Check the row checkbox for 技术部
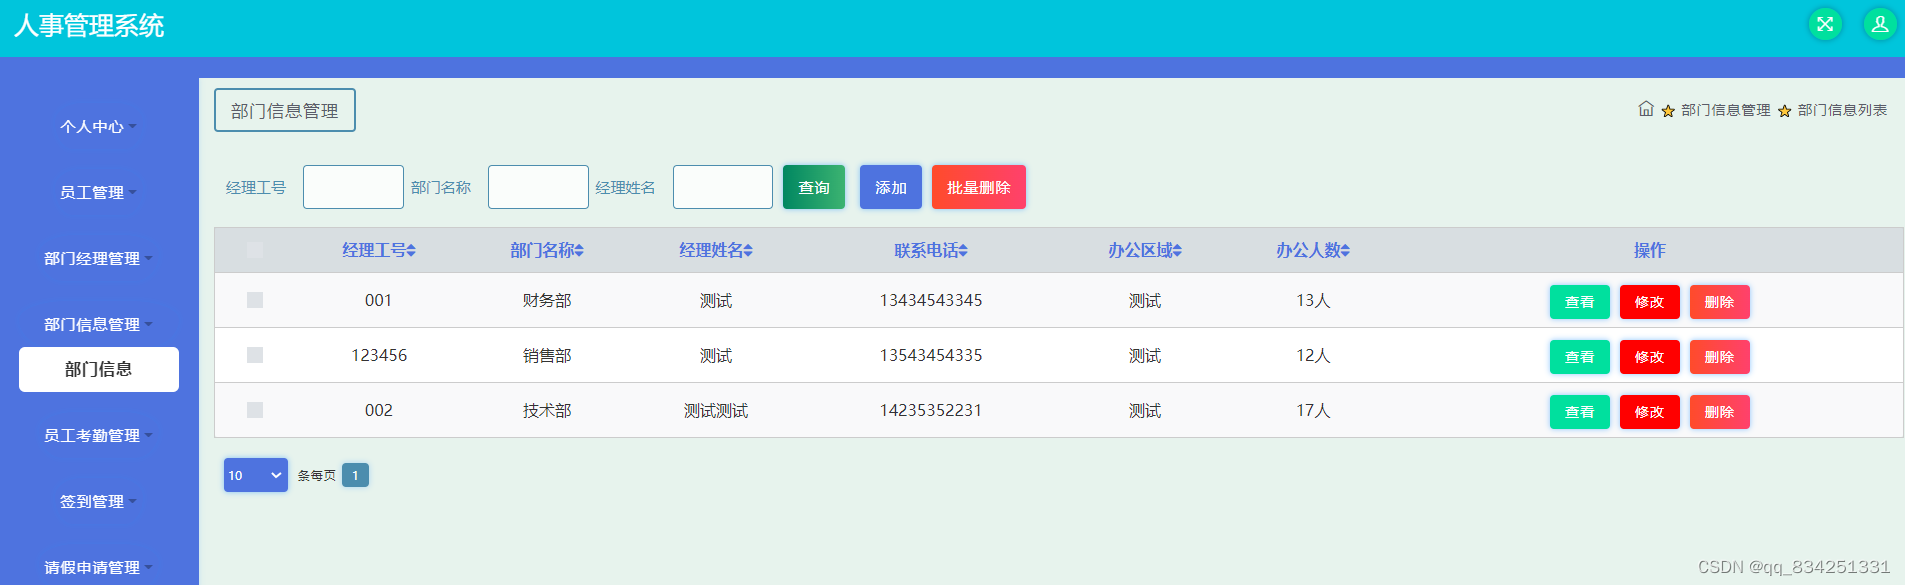The image size is (1905, 585). pyautogui.click(x=255, y=410)
